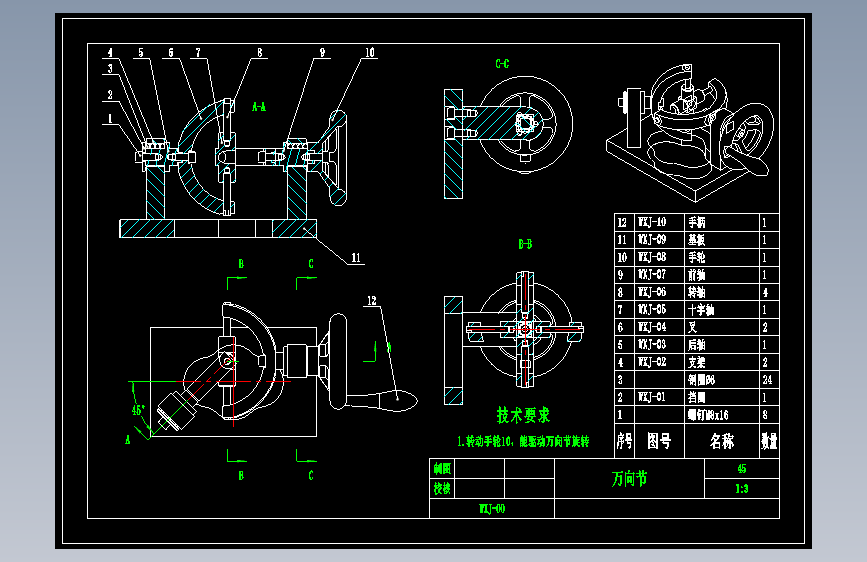Click the green material value 45 in title block

[x=741, y=469]
